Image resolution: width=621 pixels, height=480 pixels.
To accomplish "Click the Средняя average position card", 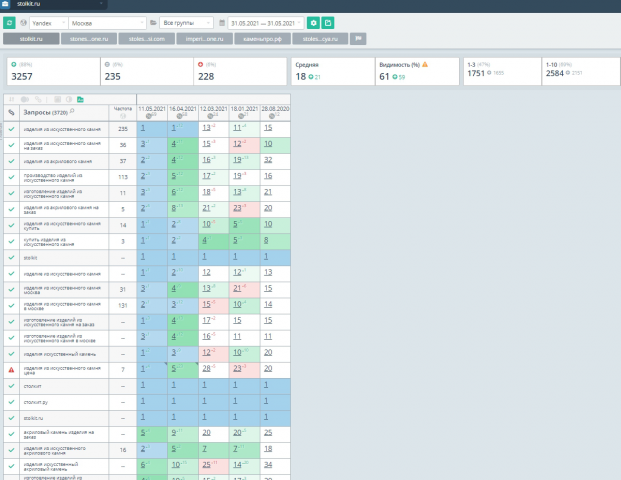I will coord(333,71).
